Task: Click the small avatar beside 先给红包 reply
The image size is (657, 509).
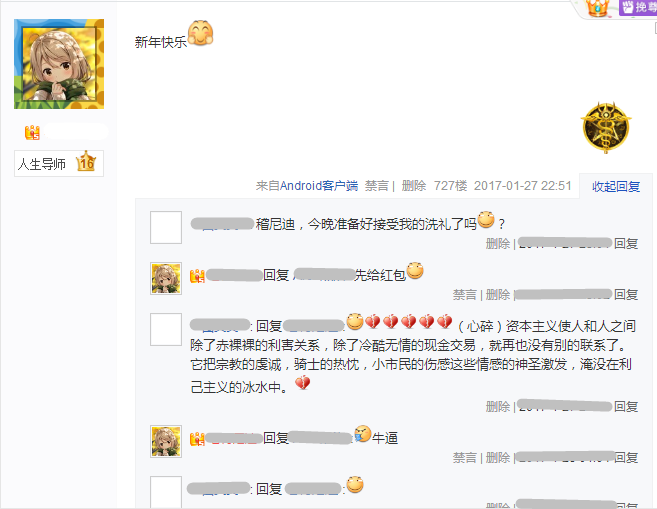Action: click(166, 279)
